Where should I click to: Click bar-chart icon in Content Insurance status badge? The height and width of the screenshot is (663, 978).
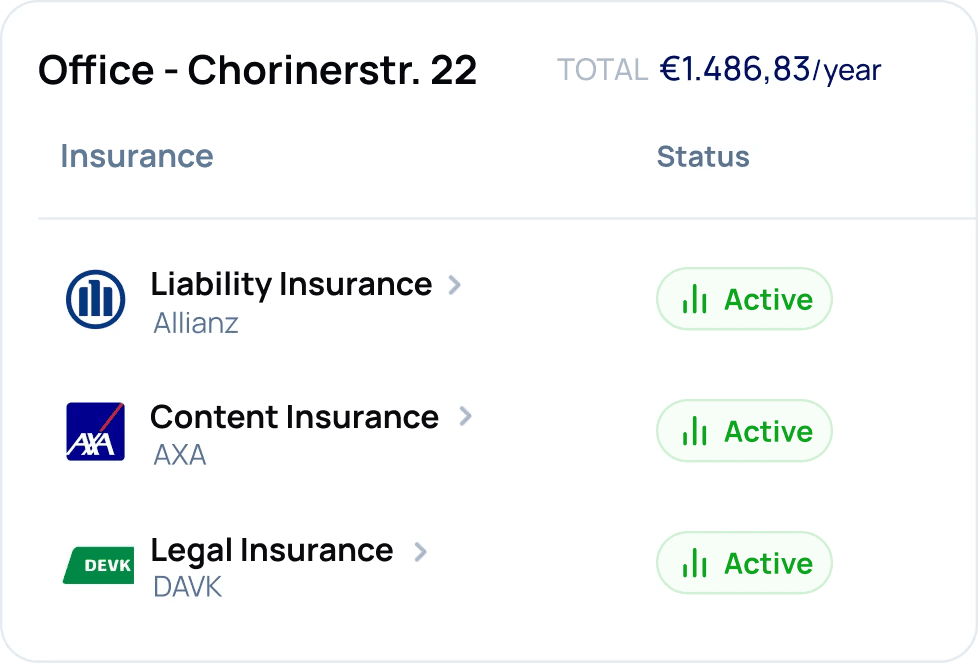click(694, 432)
